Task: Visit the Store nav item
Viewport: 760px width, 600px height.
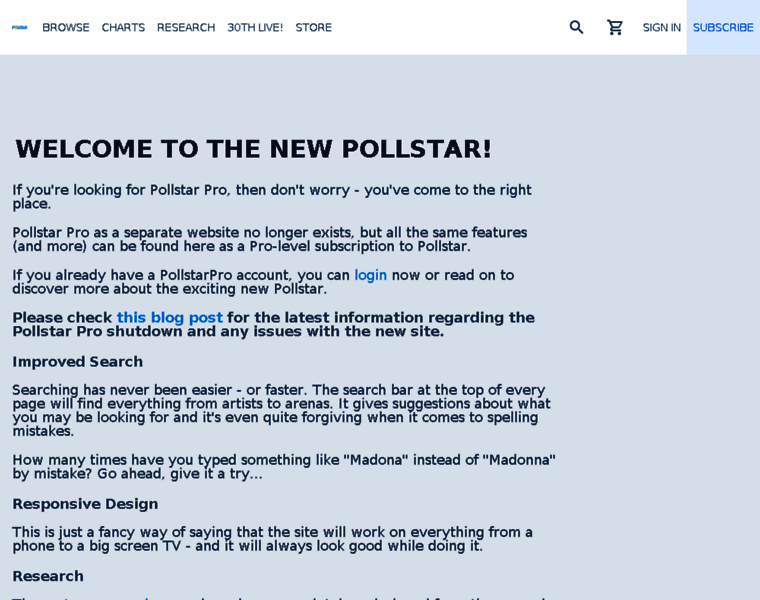Action: tap(313, 27)
